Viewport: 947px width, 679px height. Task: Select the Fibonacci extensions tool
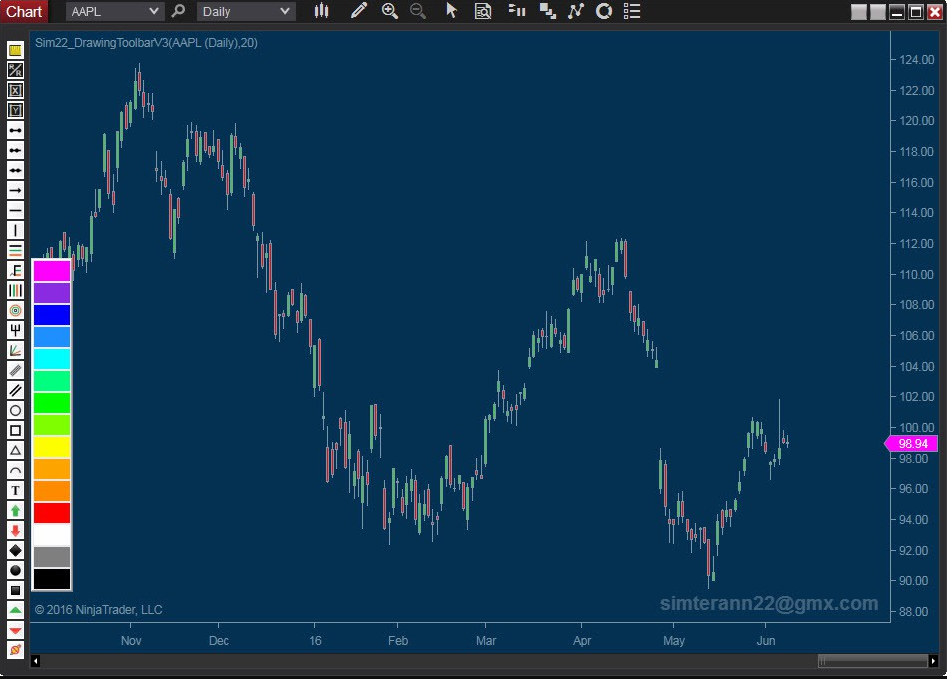15,270
